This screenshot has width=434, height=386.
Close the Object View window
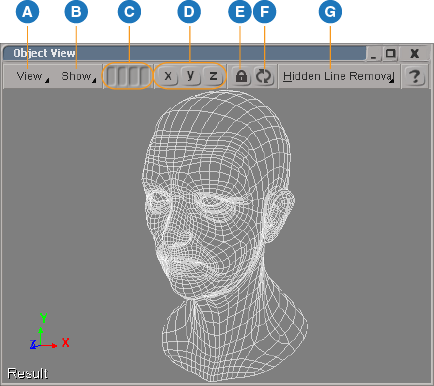(x=414, y=54)
